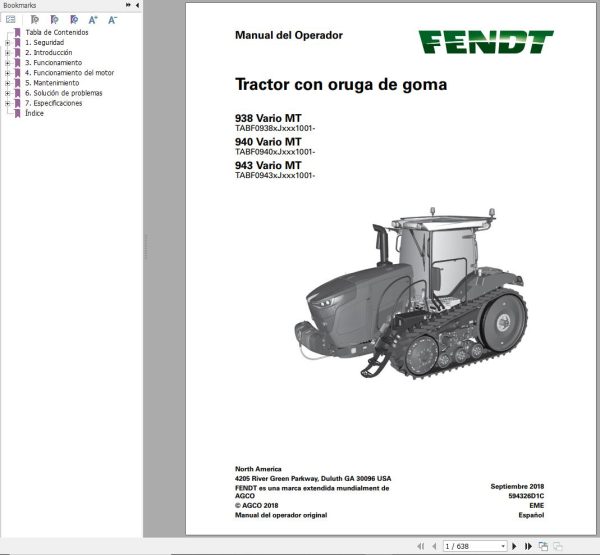
Task: Click the title Tractor con oruga de goma
Action: tap(341, 85)
